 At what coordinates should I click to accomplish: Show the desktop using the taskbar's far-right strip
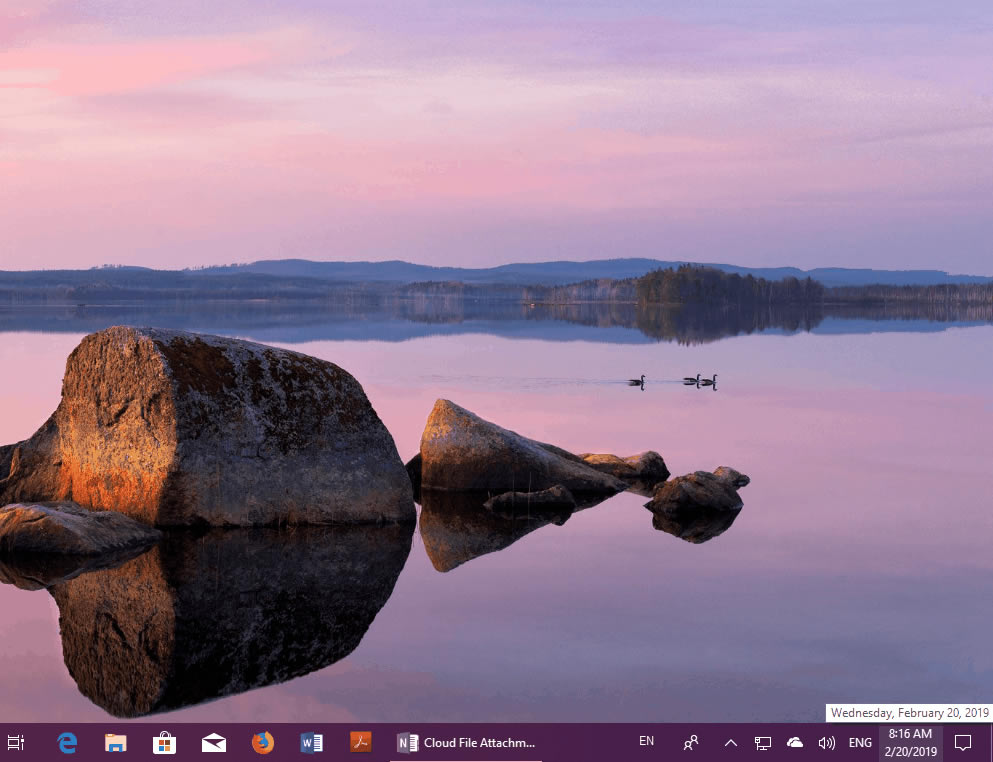tap(991, 743)
